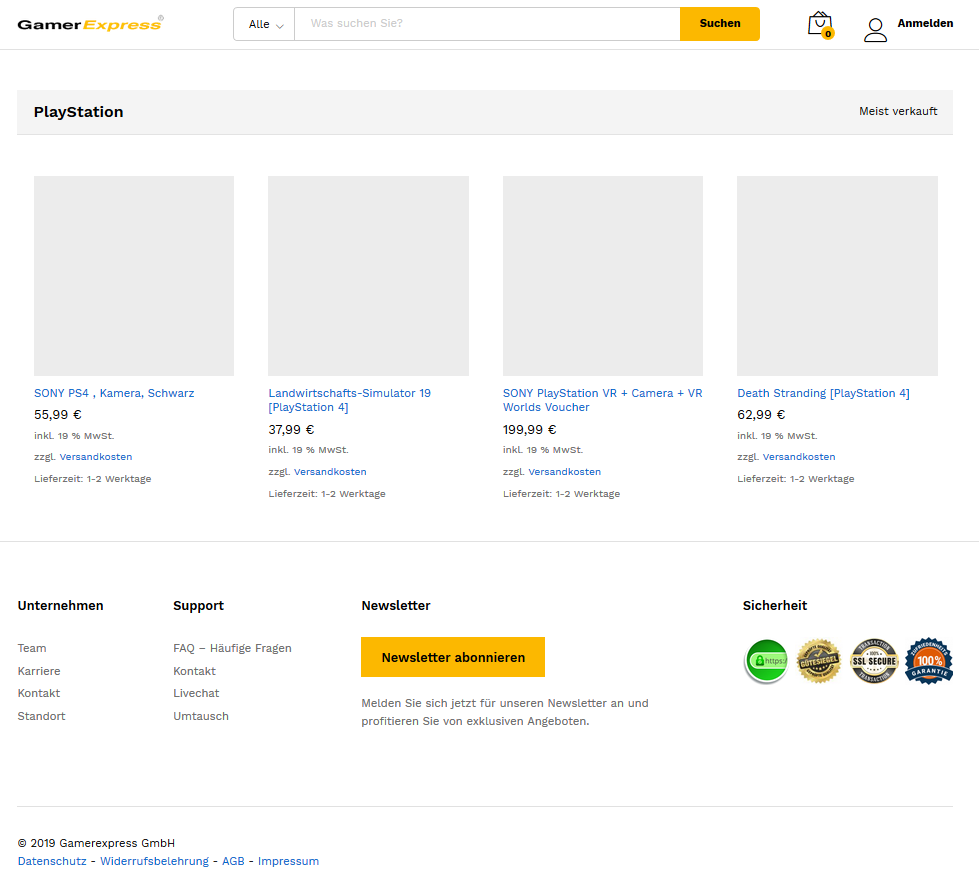The image size is (979, 878).
Task: Click the gold Gütesiegel badge
Action: pyautogui.click(x=819, y=661)
